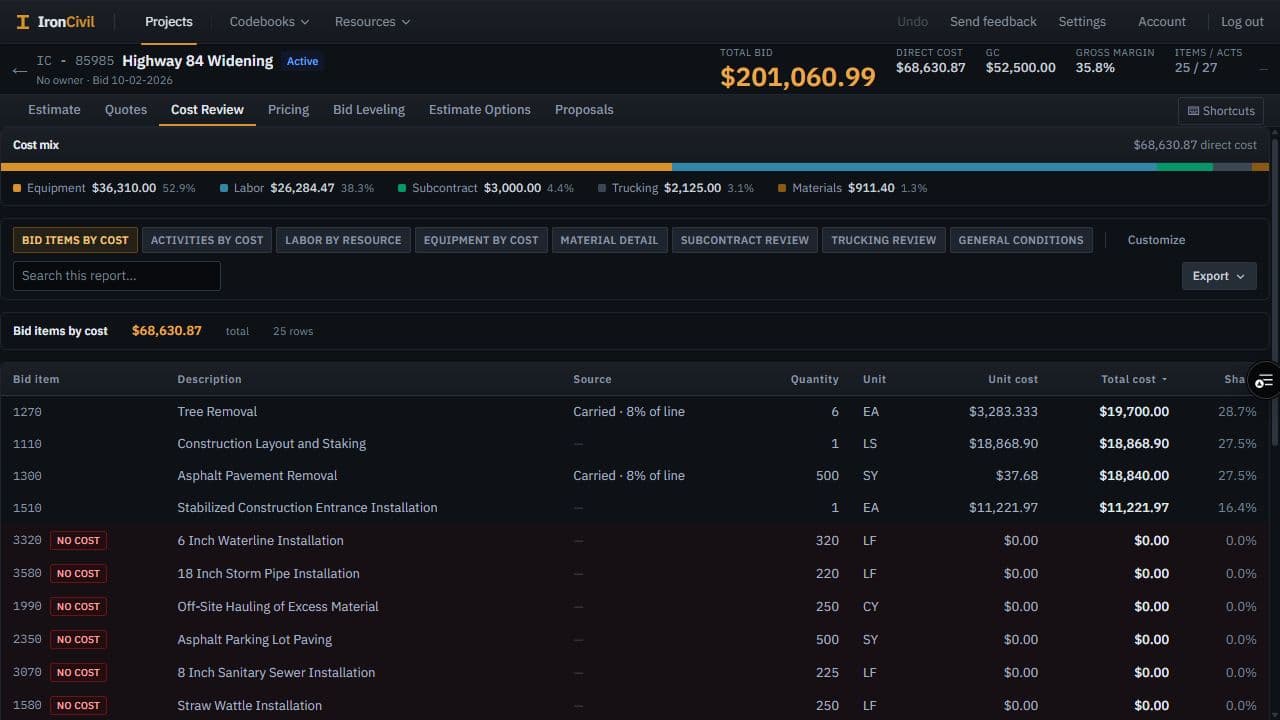Click the $201,060.99 total bid value
The height and width of the screenshot is (720, 1280).
798,77
